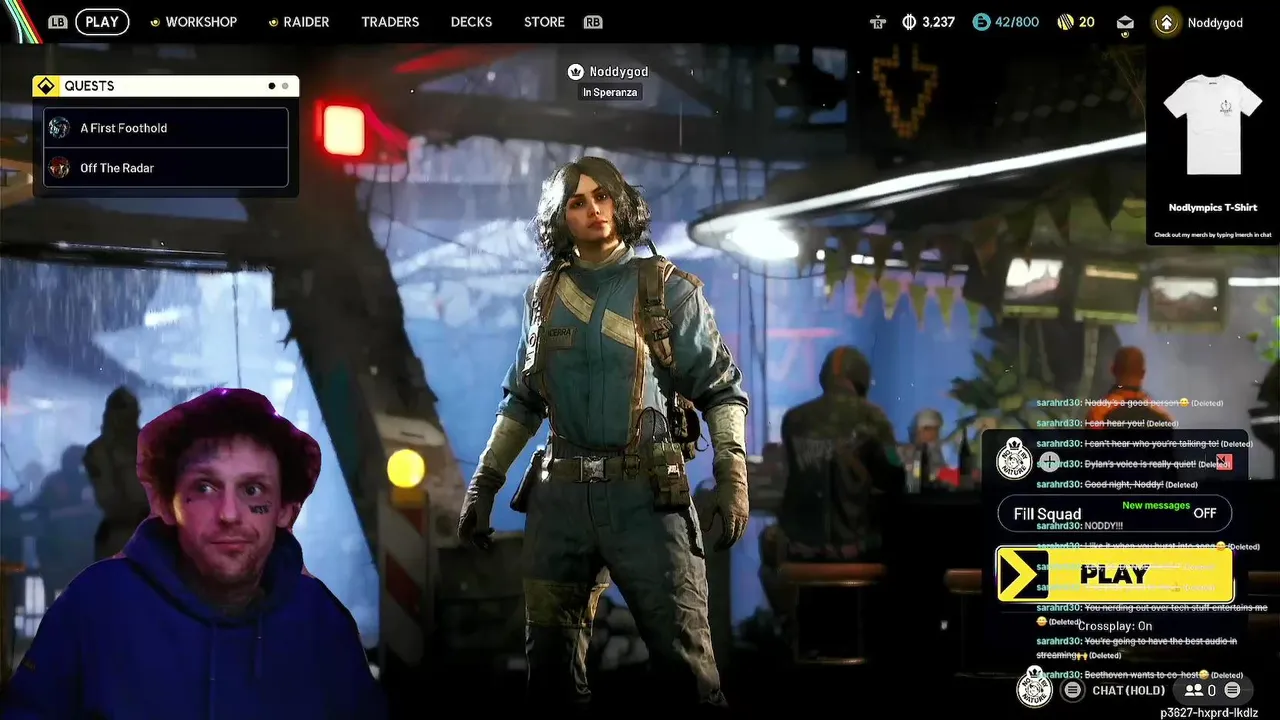Open the Off The Radar quest
Viewport: 1280px width, 720px height.
point(166,168)
